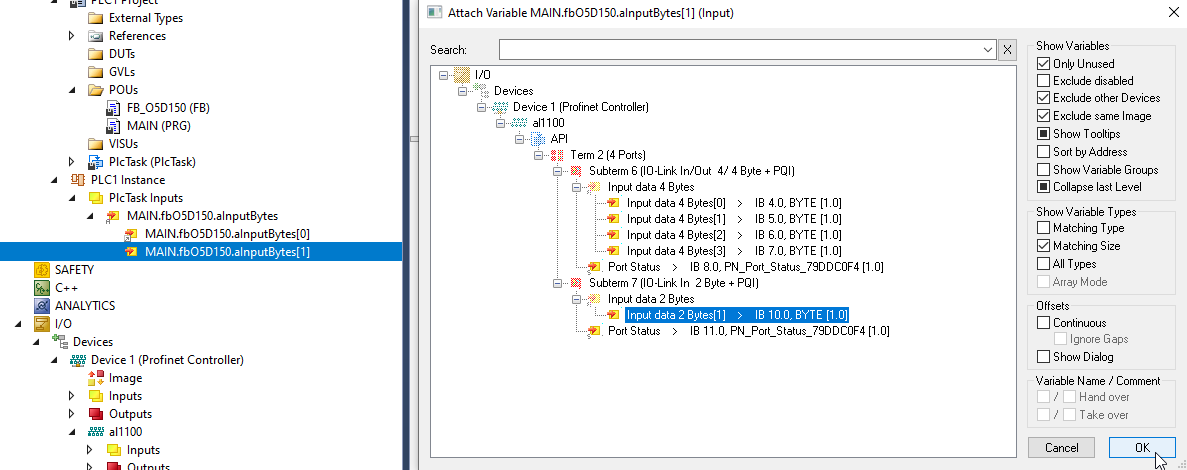This screenshot has height=470, width=1187.
Task: Click the Cancel button
Action: click(x=1061, y=447)
